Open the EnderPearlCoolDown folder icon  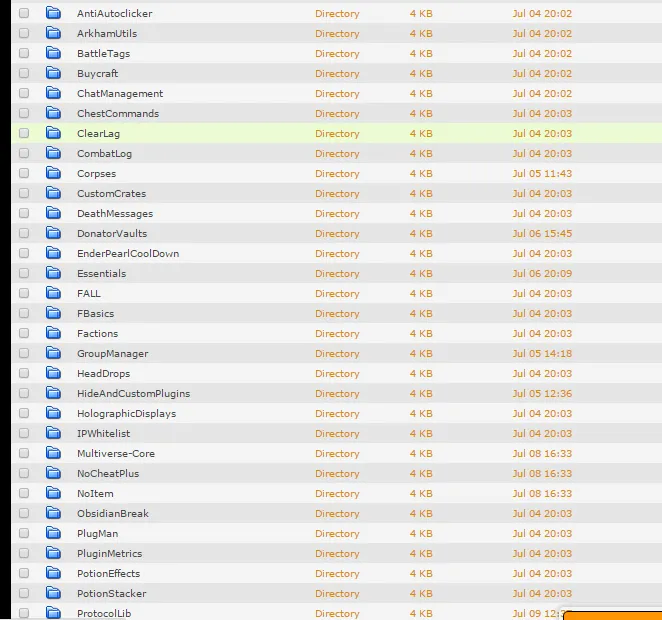click(53, 253)
